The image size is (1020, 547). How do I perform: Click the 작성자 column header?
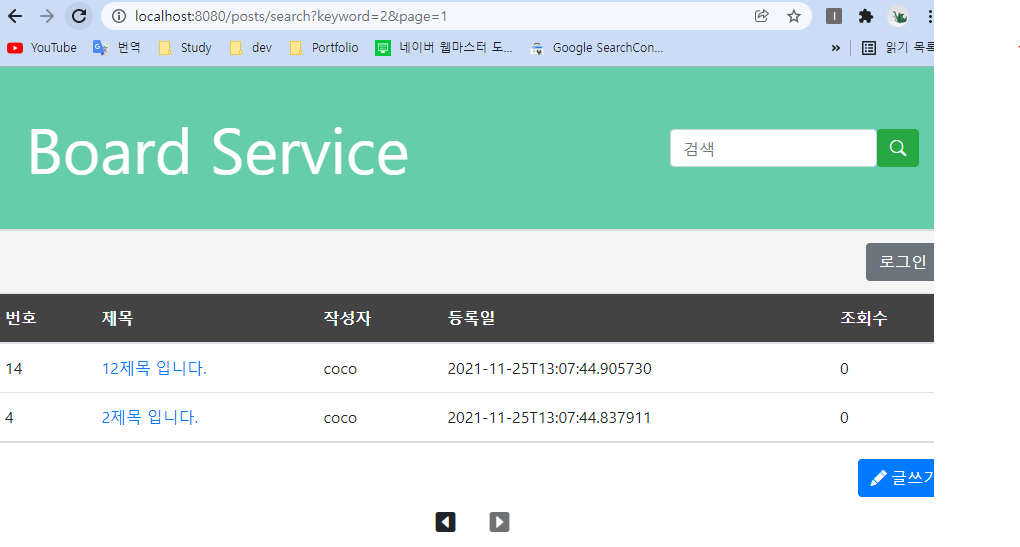pos(347,318)
